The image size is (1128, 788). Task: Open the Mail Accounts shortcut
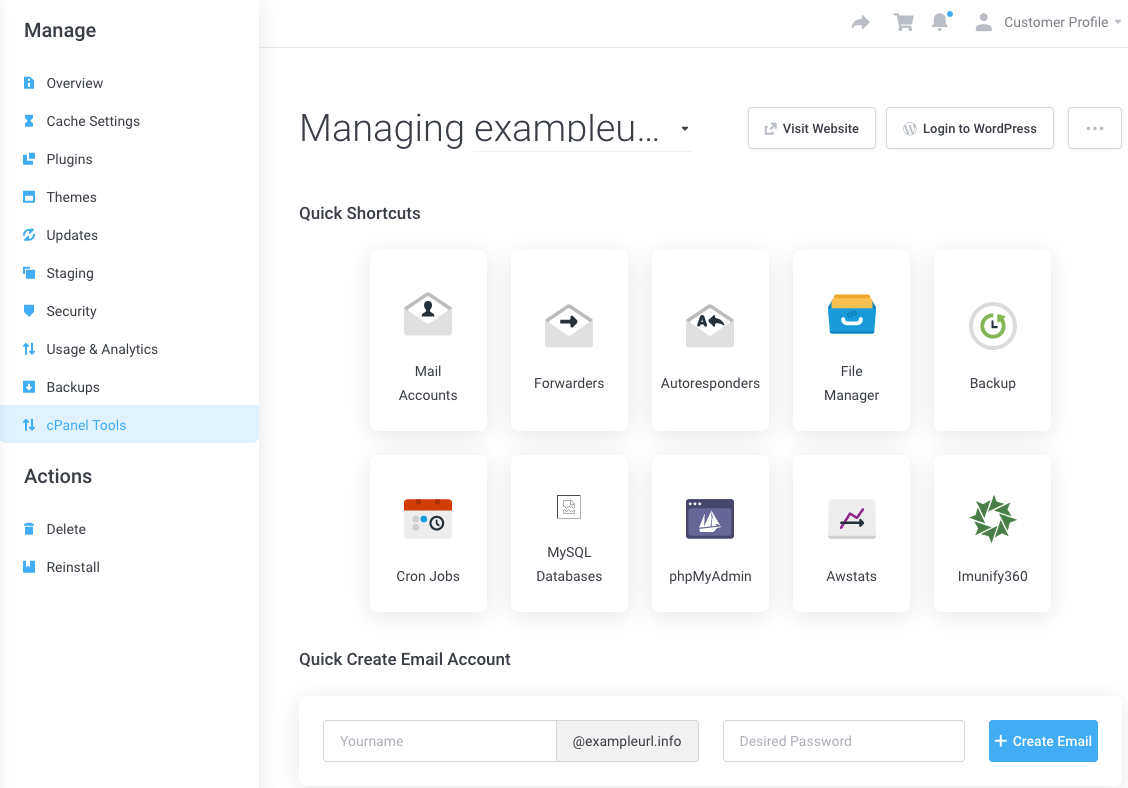pyautogui.click(x=428, y=340)
